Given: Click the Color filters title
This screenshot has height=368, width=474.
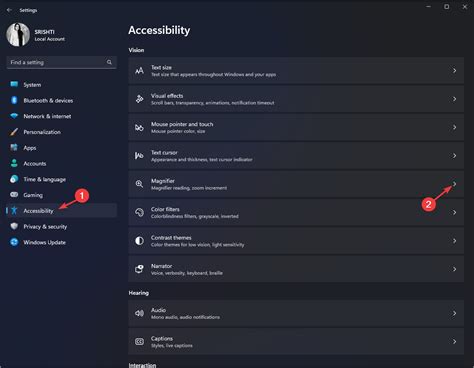Looking at the screenshot, I should pyautogui.click(x=165, y=209).
